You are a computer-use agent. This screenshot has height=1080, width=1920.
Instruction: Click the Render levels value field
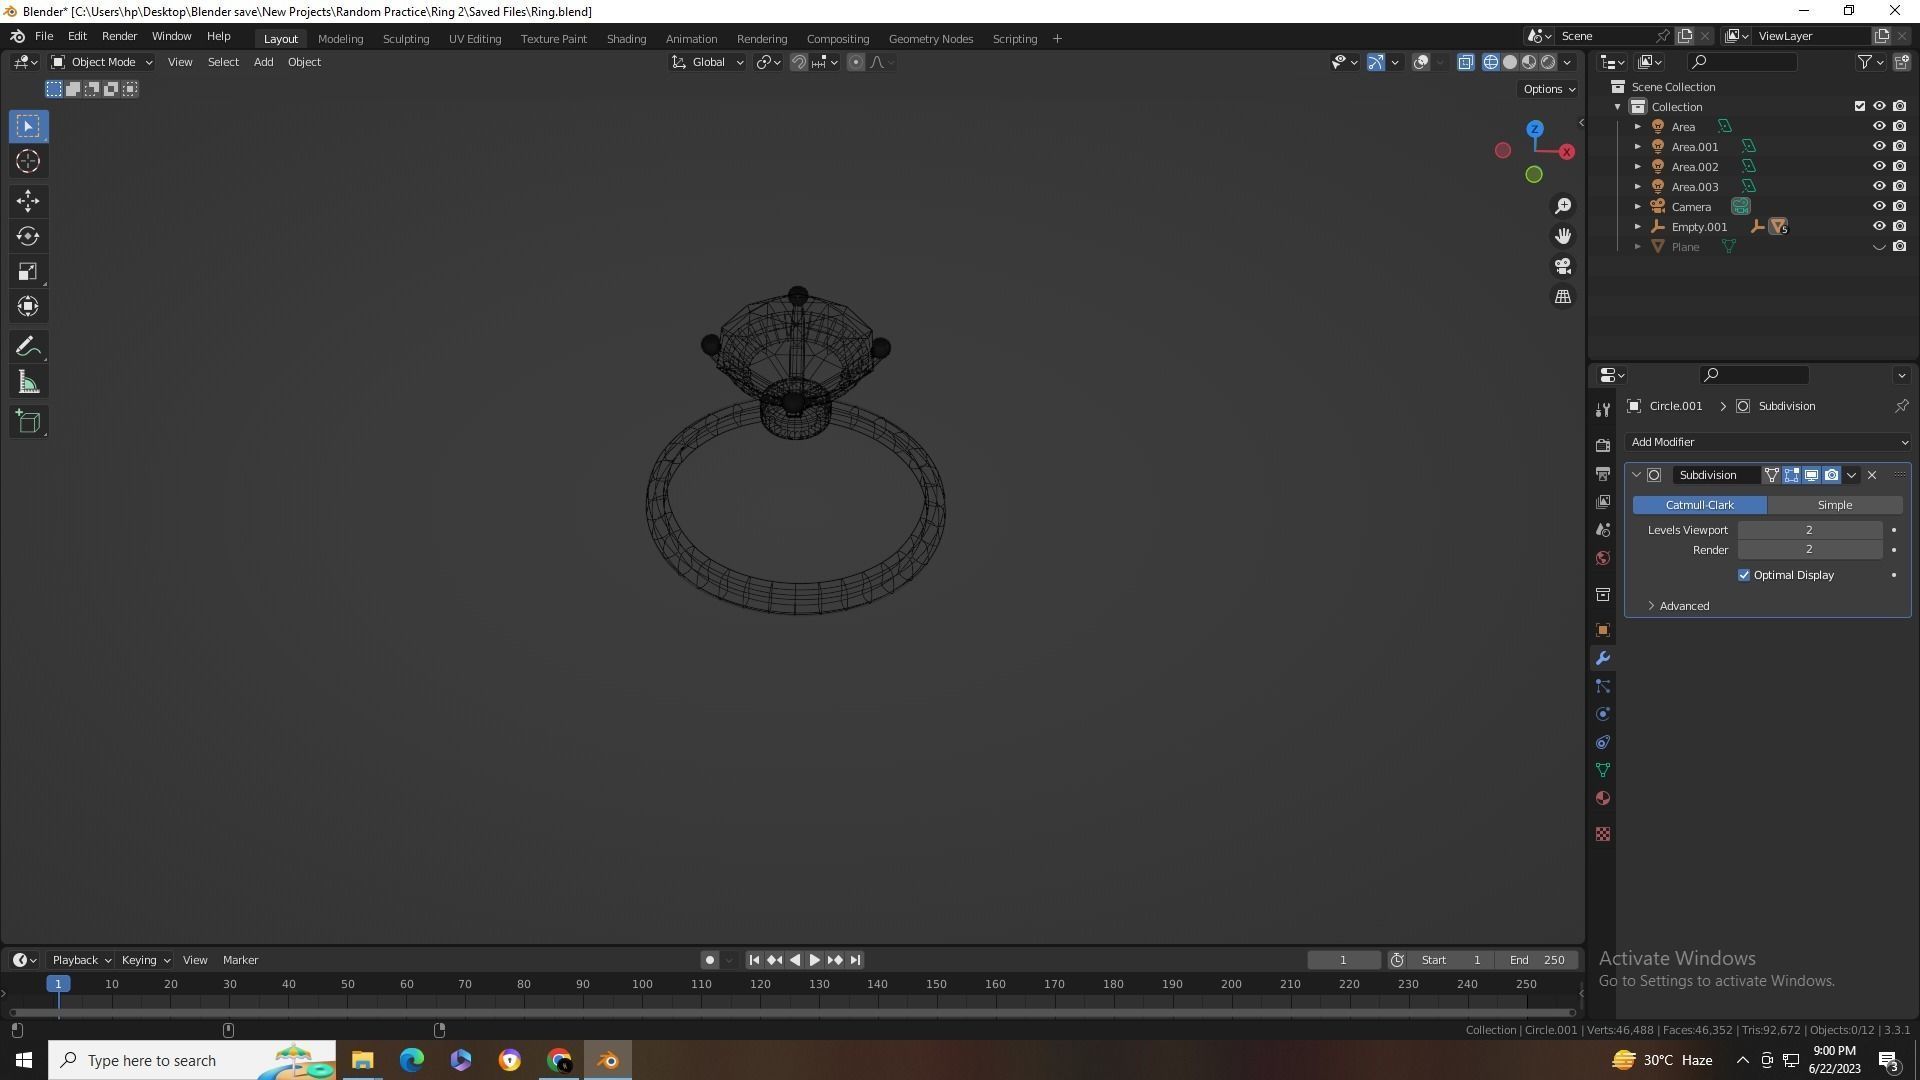(1810, 550)
